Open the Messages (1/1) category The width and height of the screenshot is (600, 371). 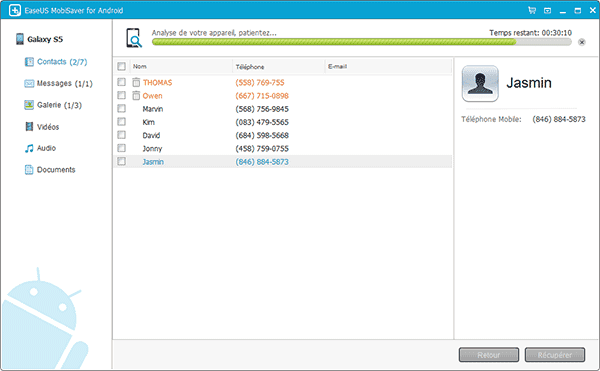click(59, 83)
